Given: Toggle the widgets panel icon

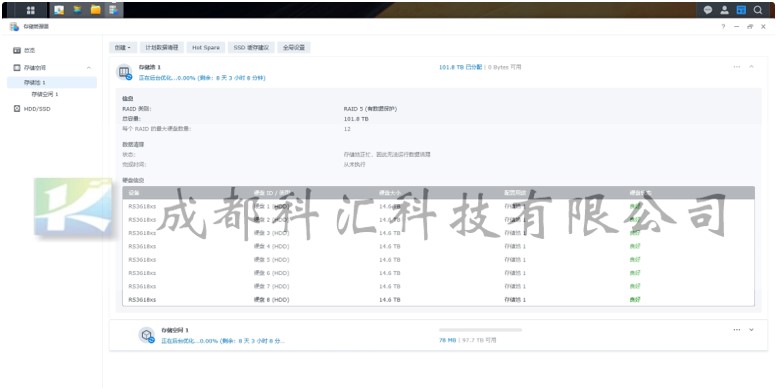Looking at the screenshot, I should point(741,10).
